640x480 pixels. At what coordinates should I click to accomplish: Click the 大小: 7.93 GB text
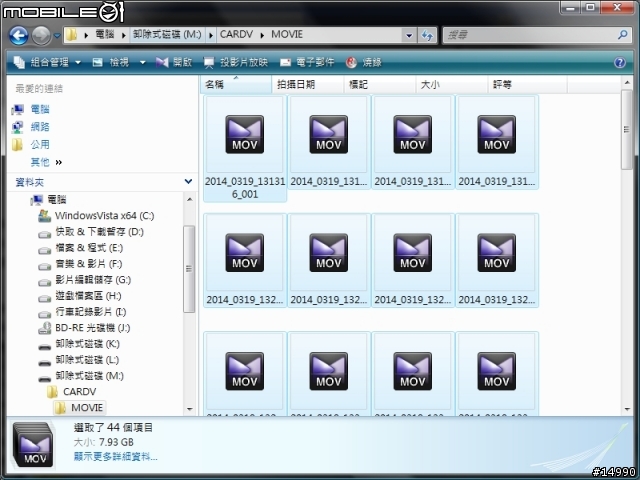[x=104, y=442]
